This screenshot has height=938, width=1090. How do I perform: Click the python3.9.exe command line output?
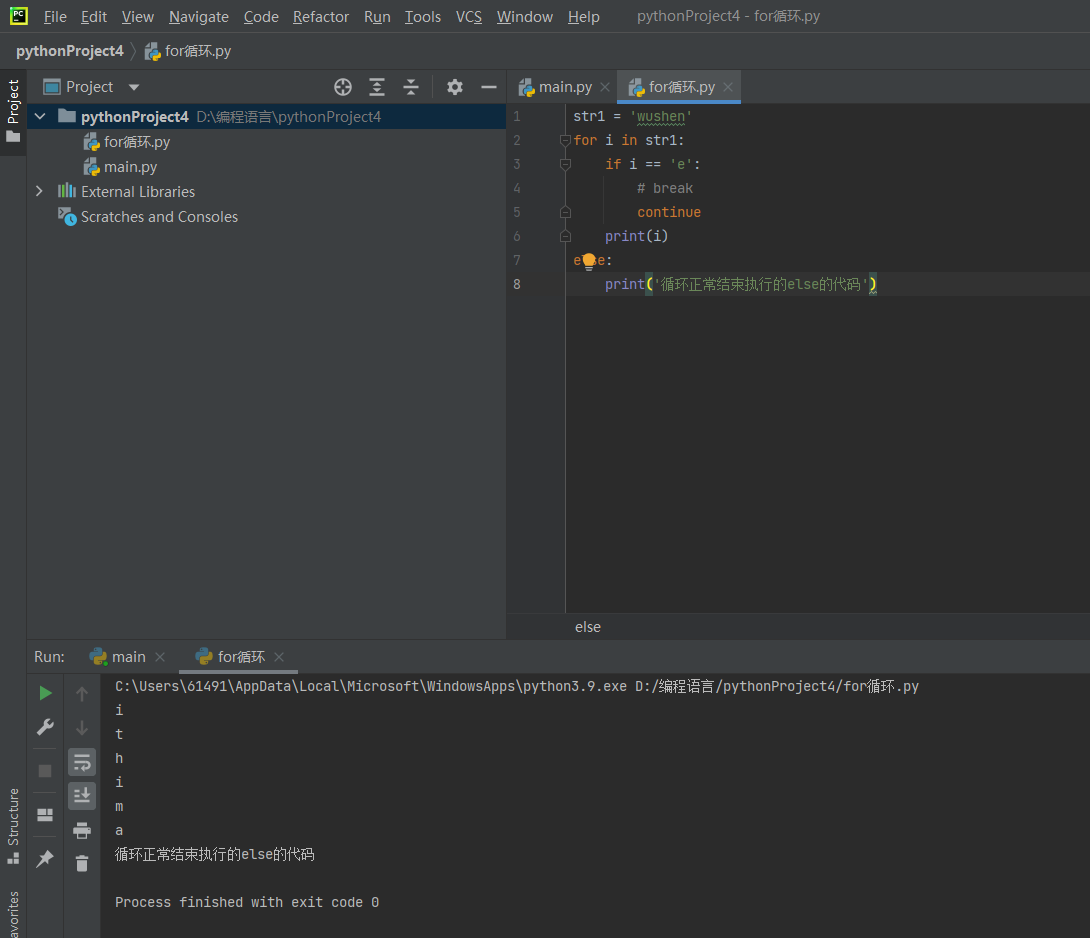tap(516, 687)
